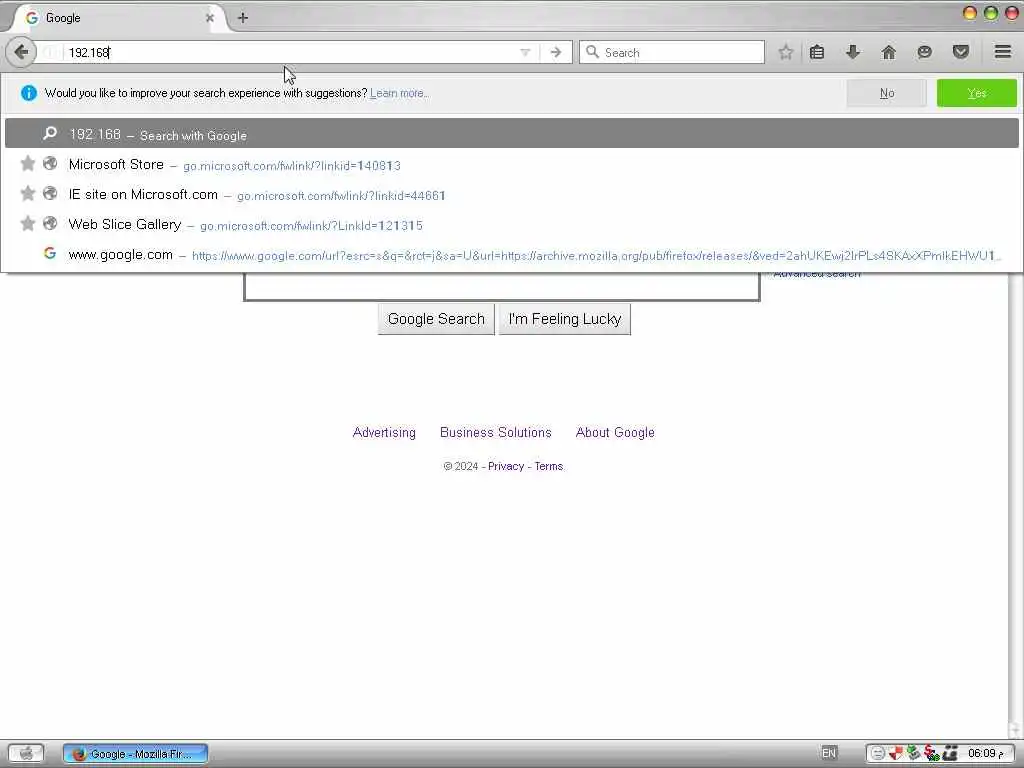Close the Google tab
Image resolution: width=1024 pixels, height=768 pixels.
pyautogui.click(x=210, y=18)
